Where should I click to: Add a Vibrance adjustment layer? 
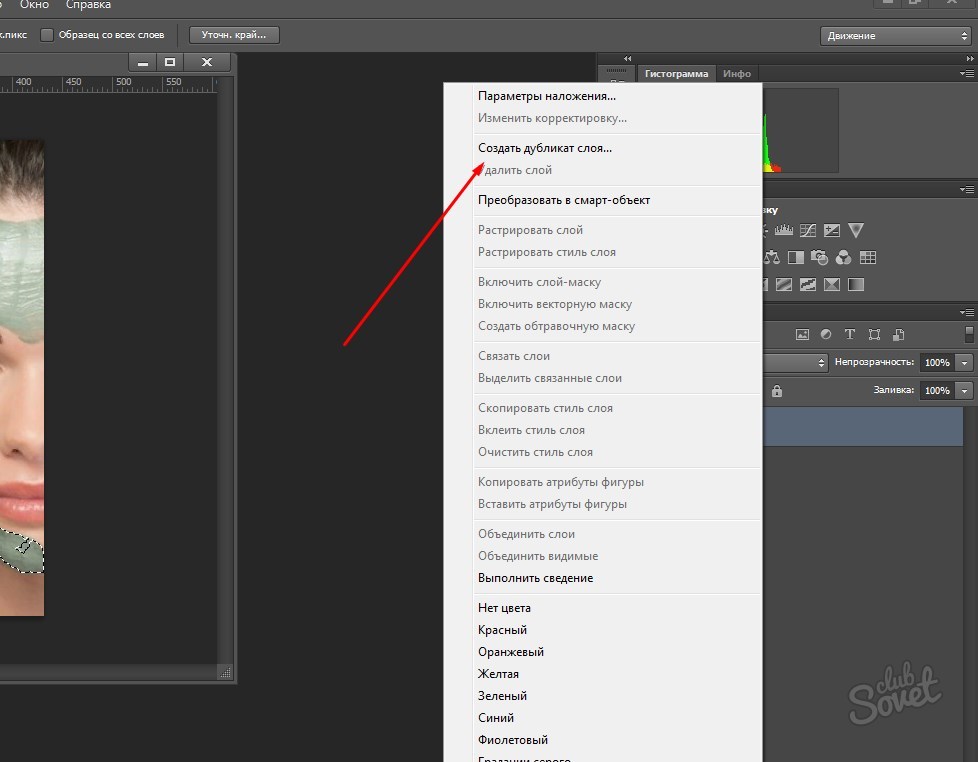point(856,230)
